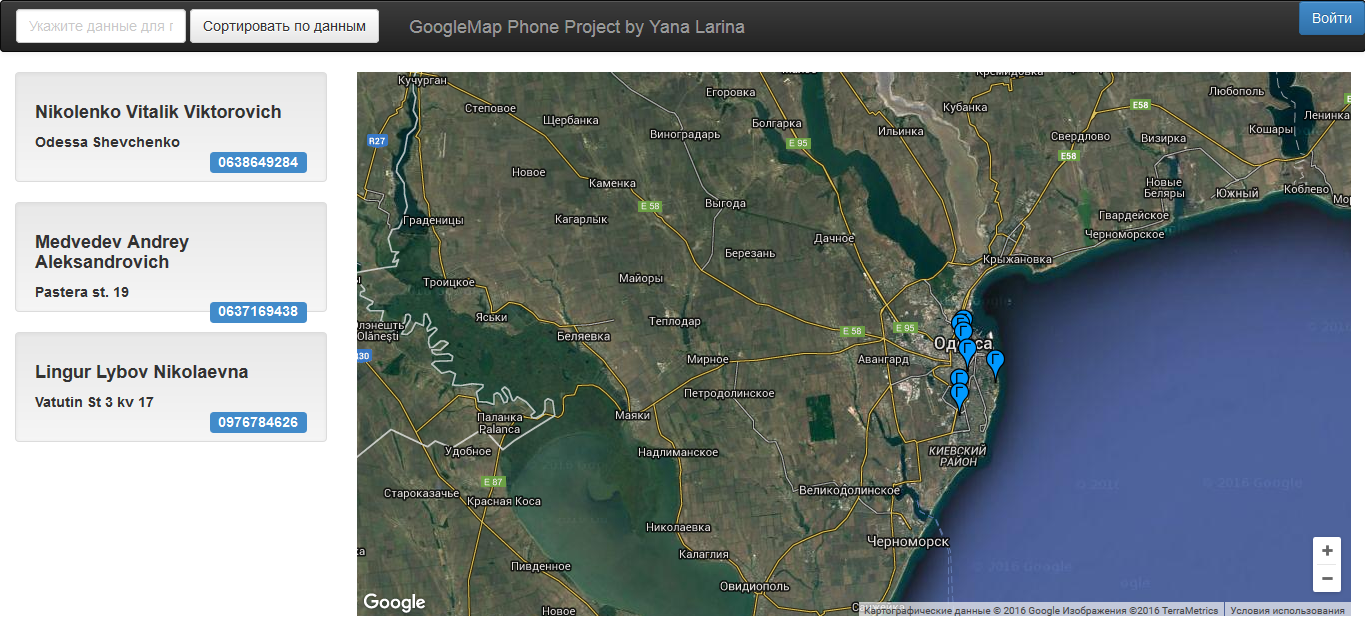Select the address Pastera st. 19
This screenshot has height=636, width=1365.
point(82,292)
